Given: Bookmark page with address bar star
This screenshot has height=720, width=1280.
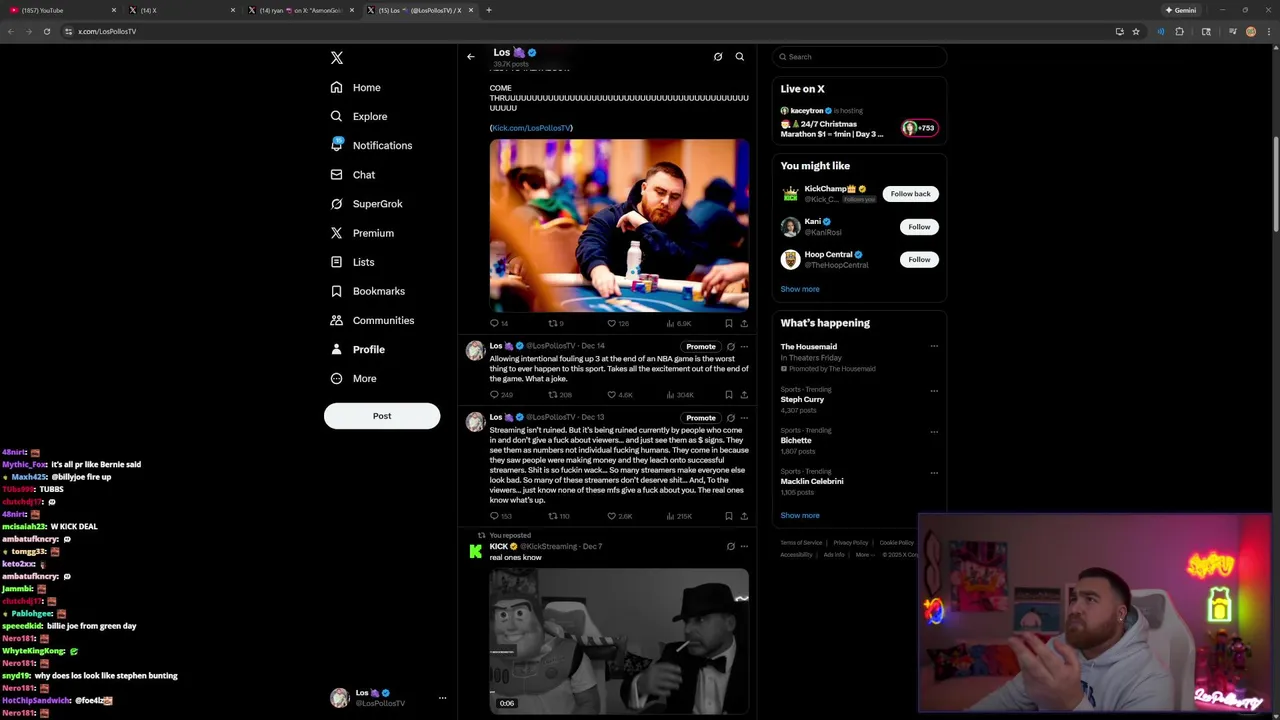Looking at the screenshot, I should click(1136, 31).
